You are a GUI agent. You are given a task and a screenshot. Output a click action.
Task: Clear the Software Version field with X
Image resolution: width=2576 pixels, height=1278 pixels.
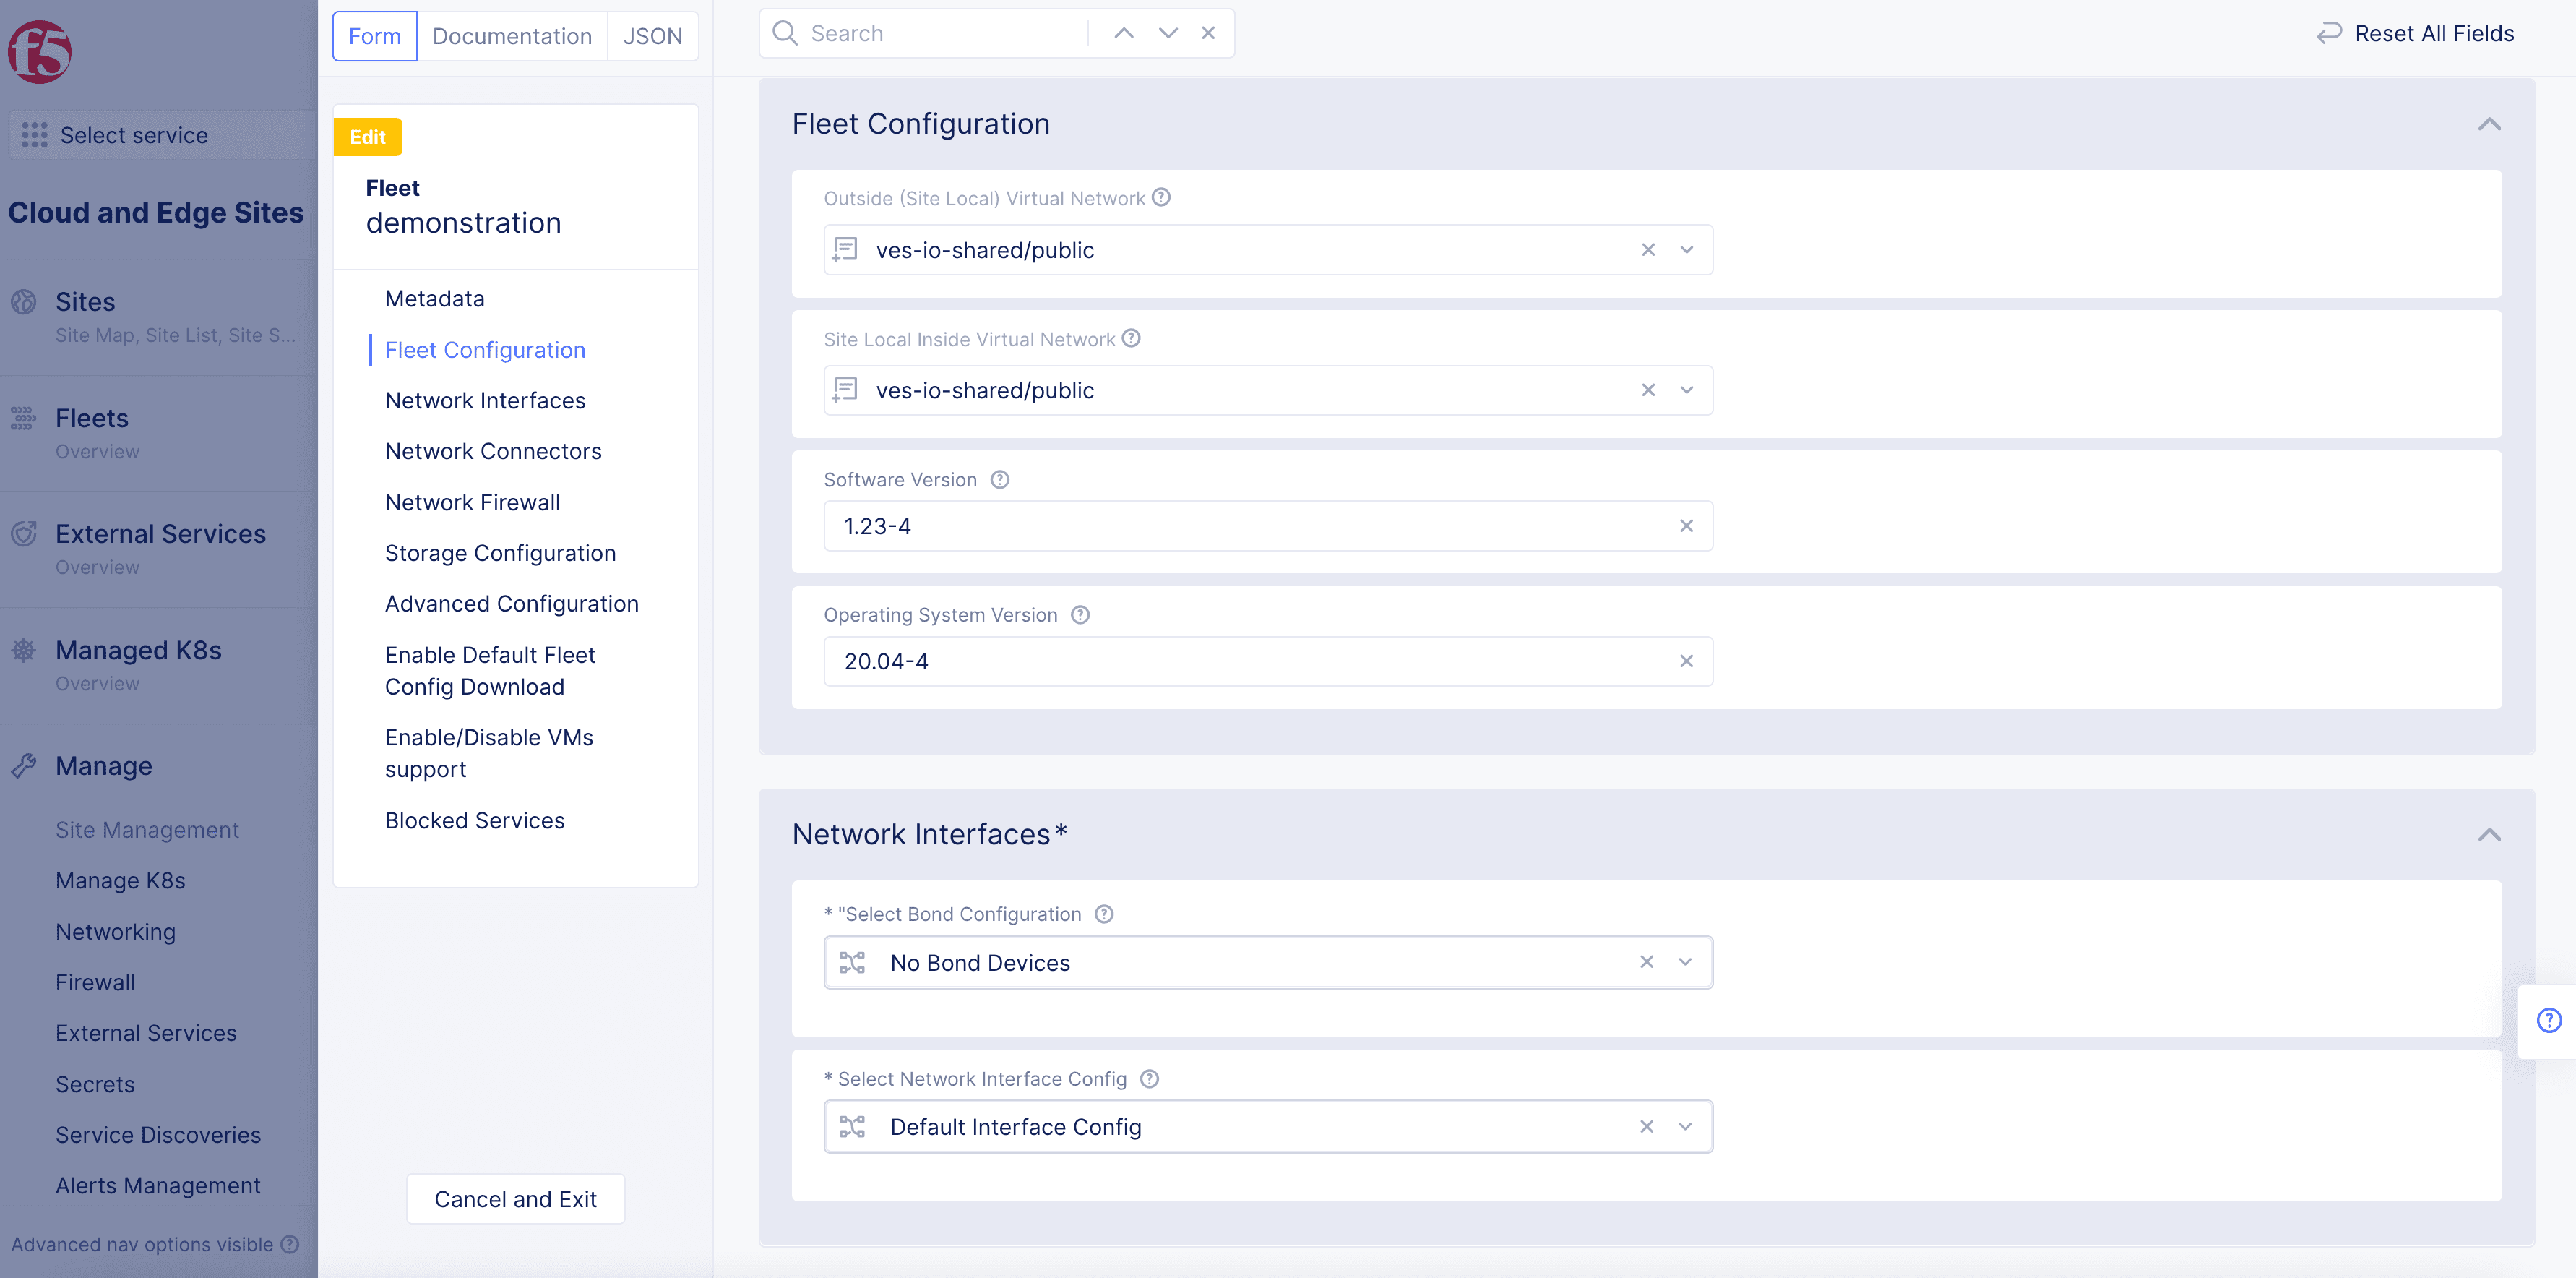click(1686, 526)
